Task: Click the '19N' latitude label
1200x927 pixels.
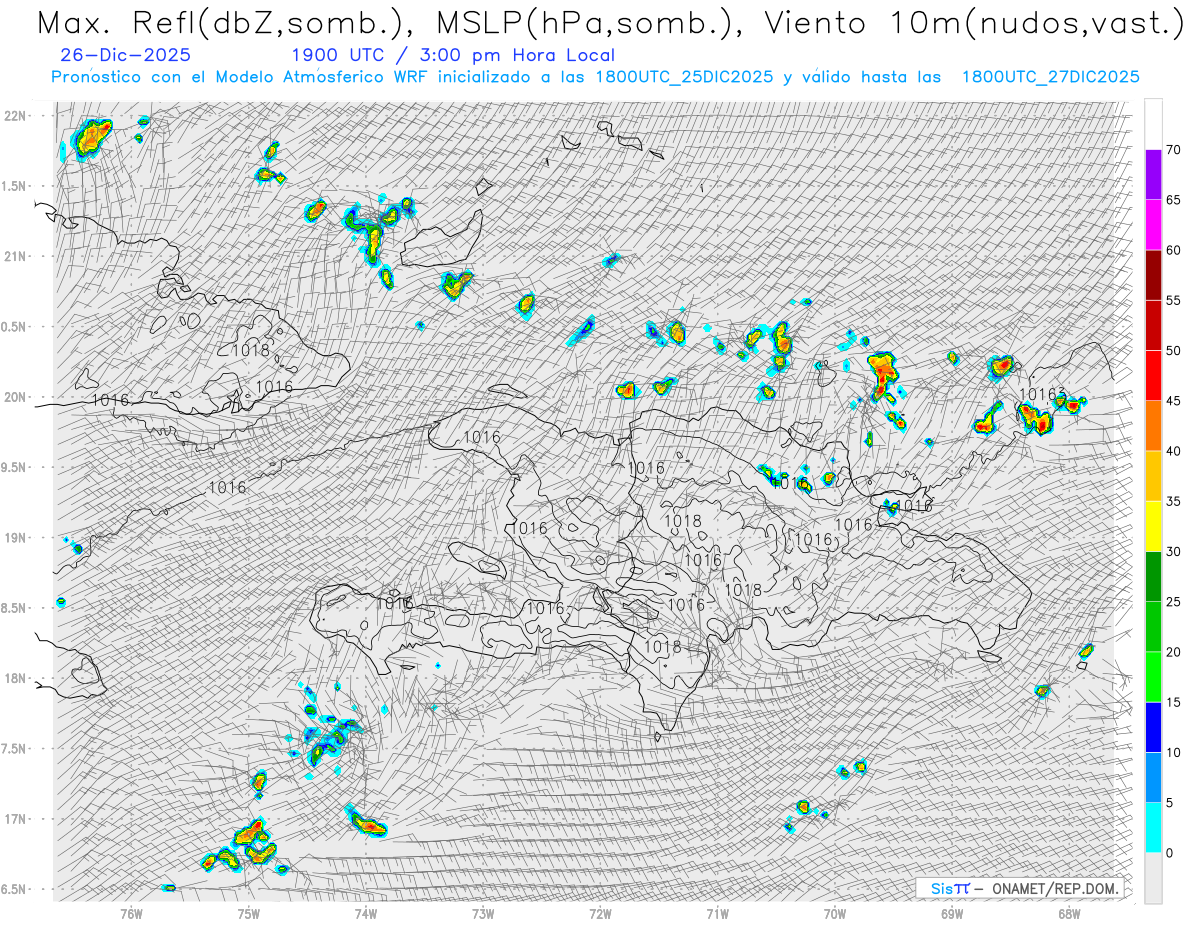Action: pos(15,537)
